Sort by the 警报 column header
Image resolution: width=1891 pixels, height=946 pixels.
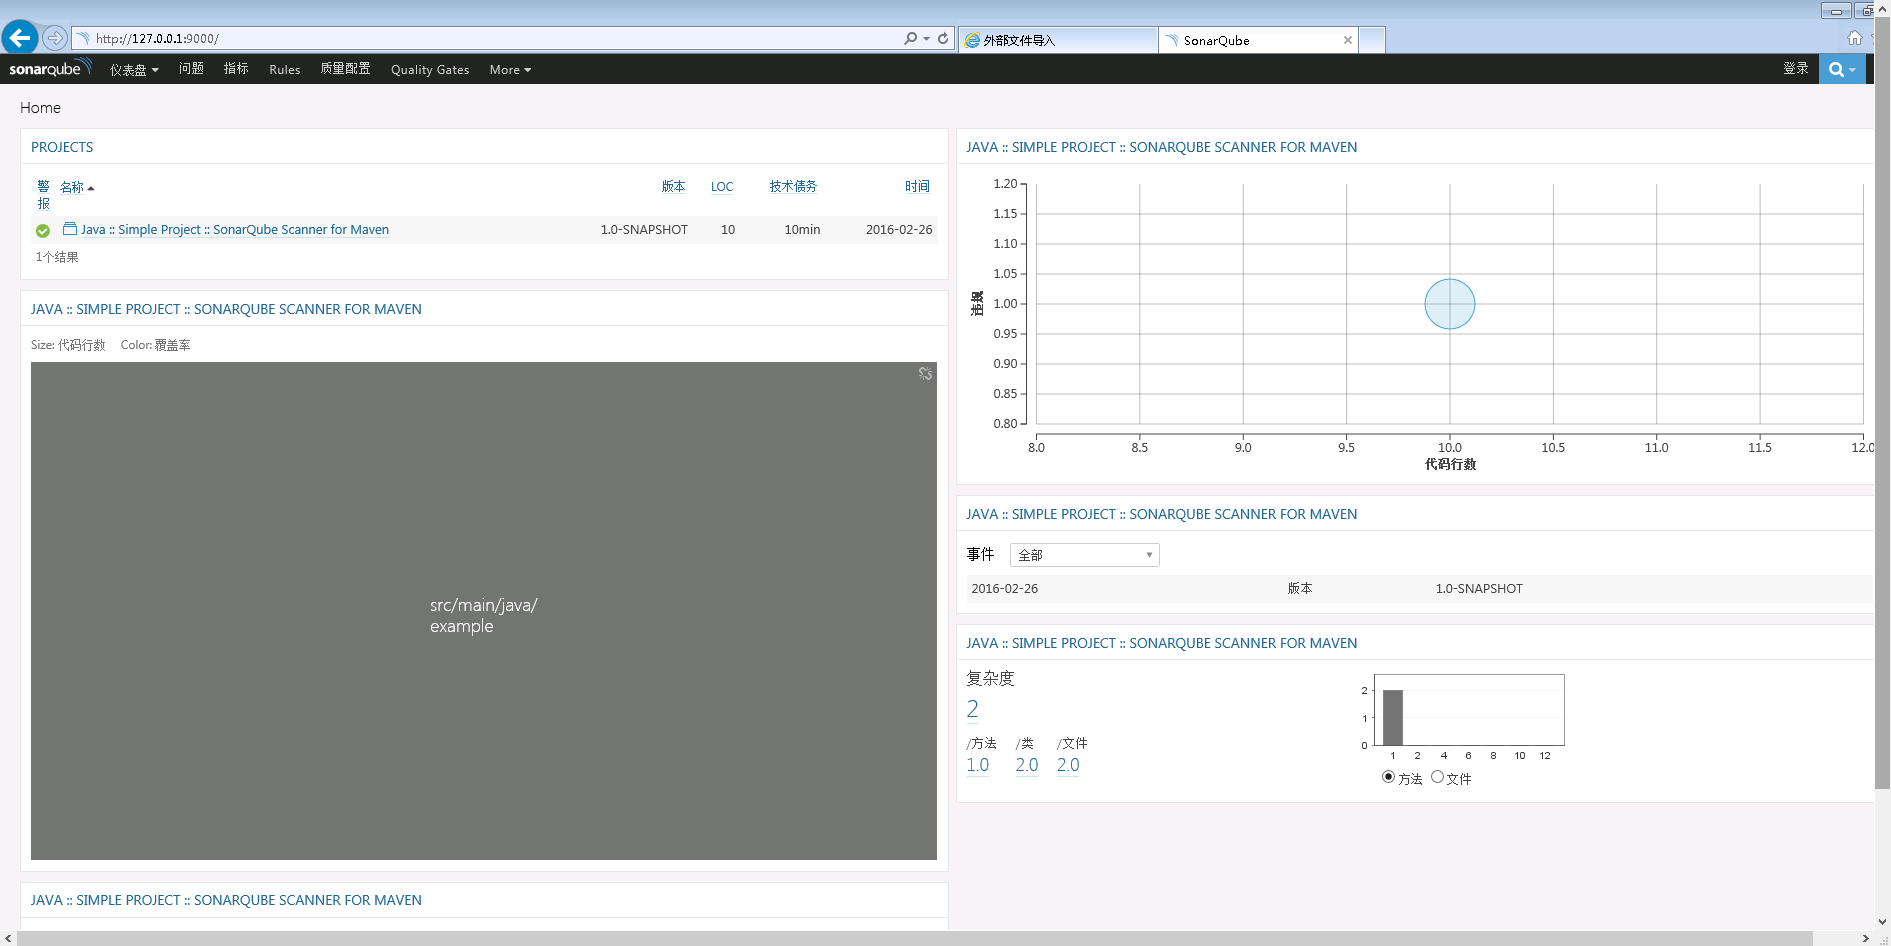pos(43,195)
